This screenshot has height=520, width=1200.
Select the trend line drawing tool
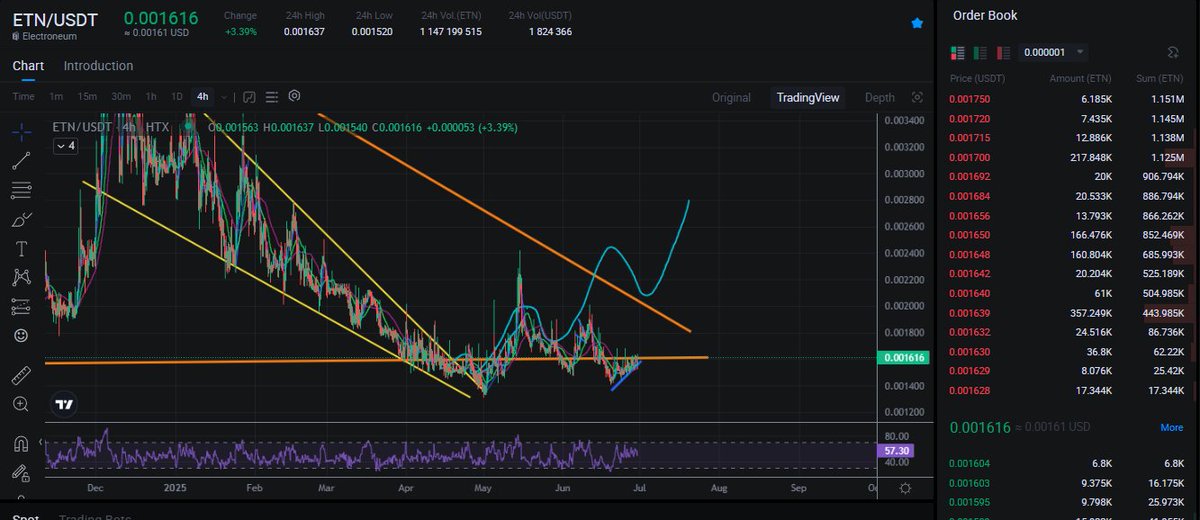[x=21, y=160]
